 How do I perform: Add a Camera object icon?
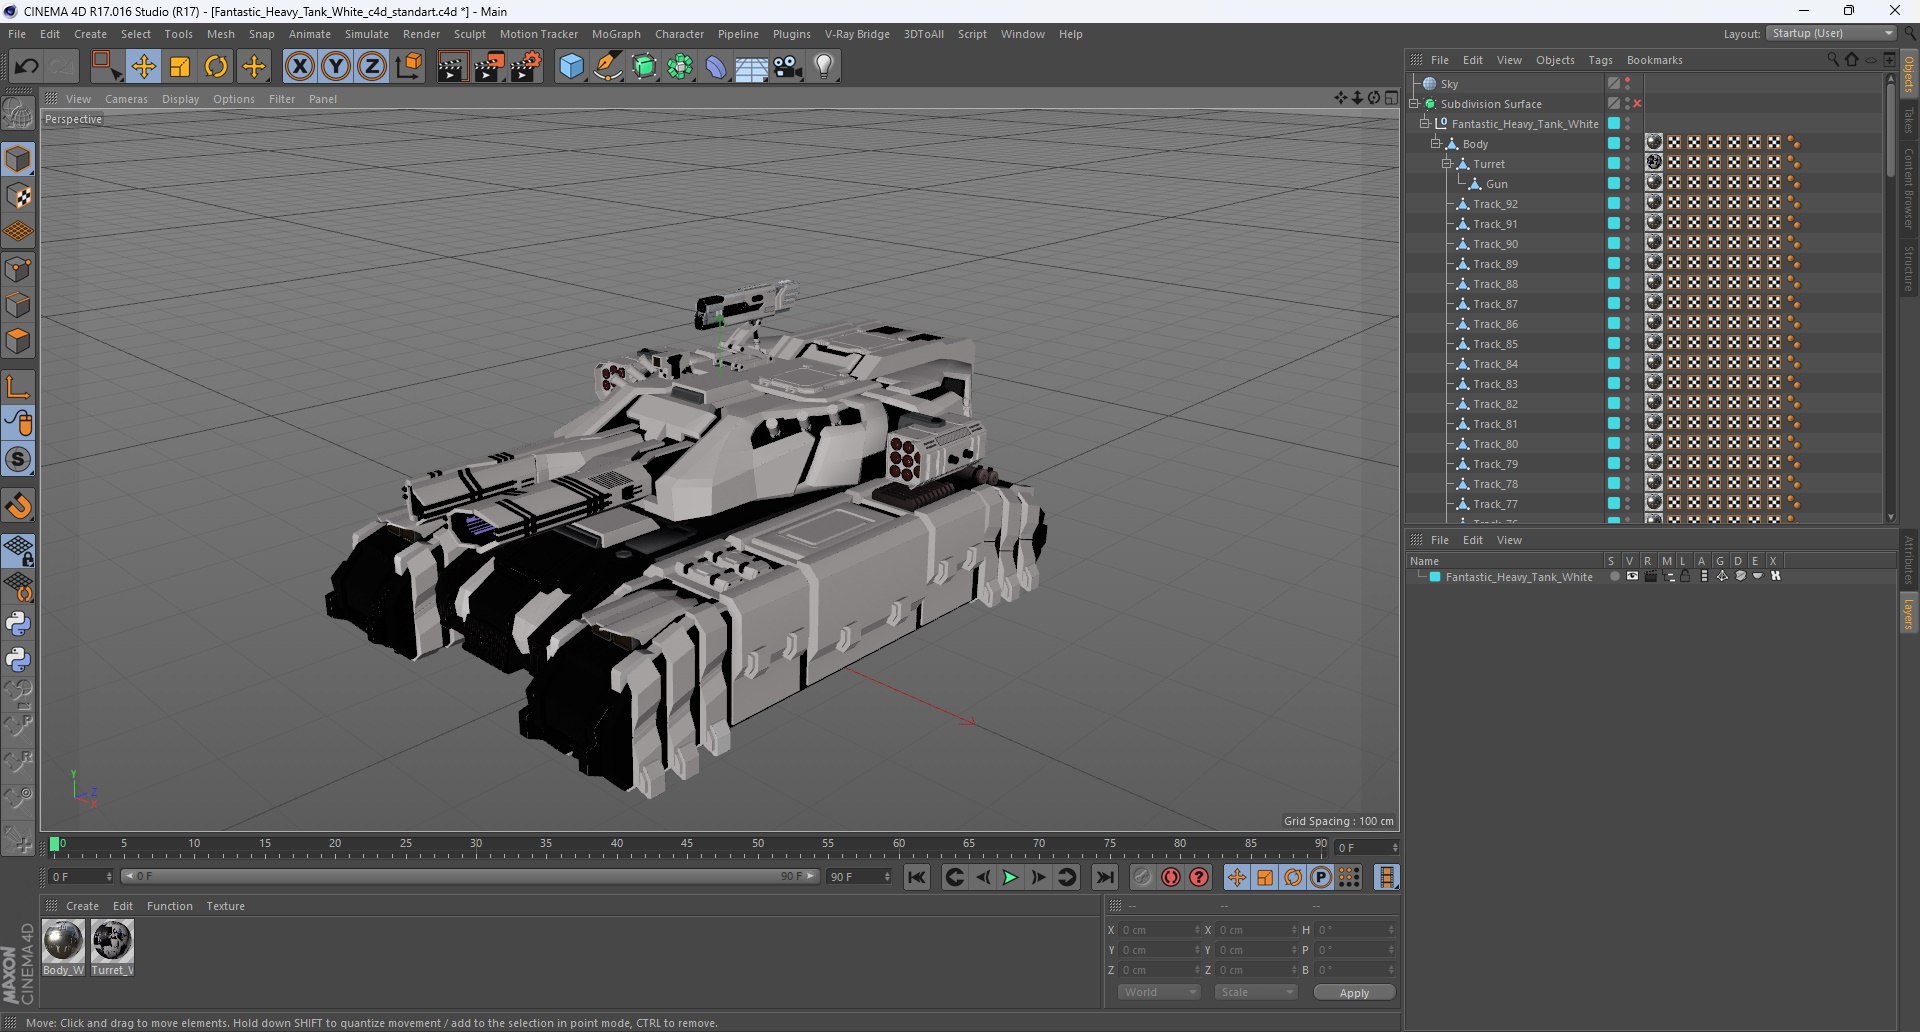click(788, 67)
